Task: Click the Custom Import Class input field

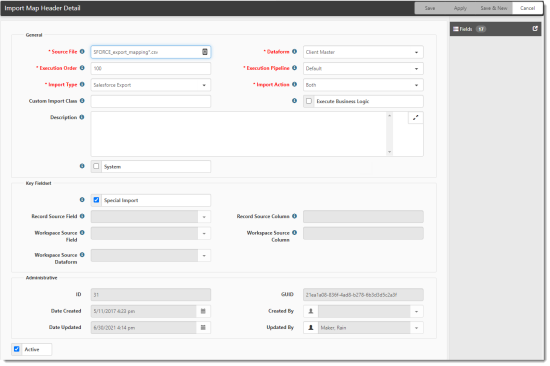Action: [x=151, y=101]
